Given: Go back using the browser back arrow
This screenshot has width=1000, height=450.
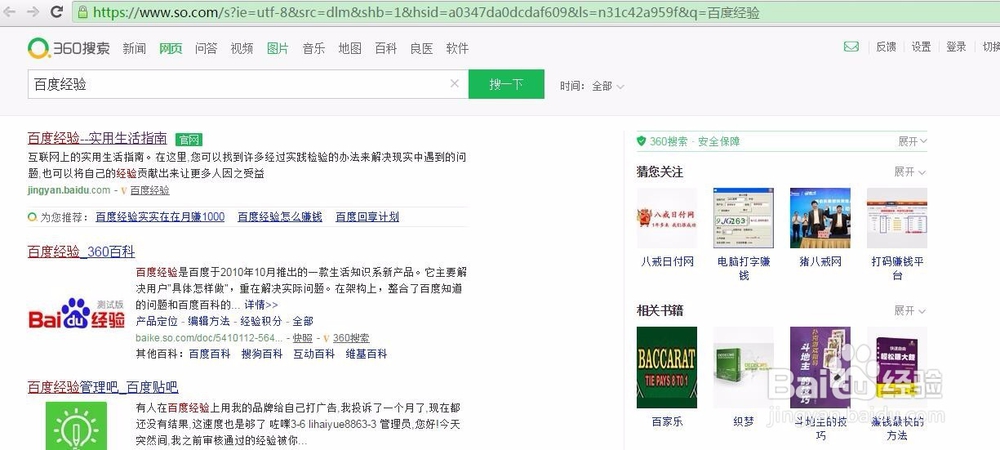Looking at the screenshot, I should click(x=10, y=11).
